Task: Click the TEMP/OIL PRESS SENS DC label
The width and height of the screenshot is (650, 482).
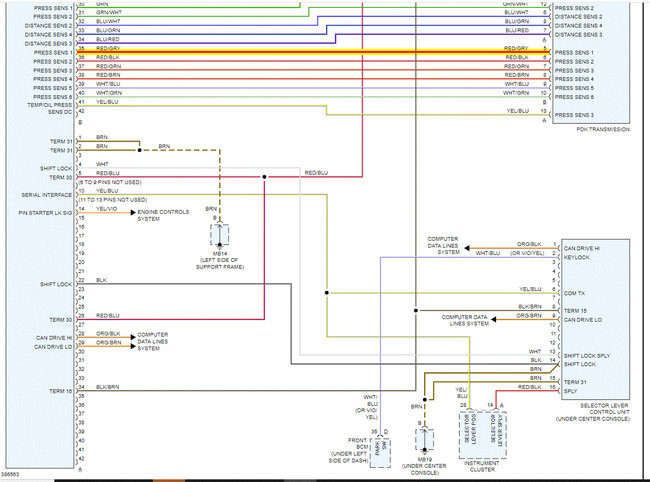Action: pyautogui.click(x=50, y=109)
